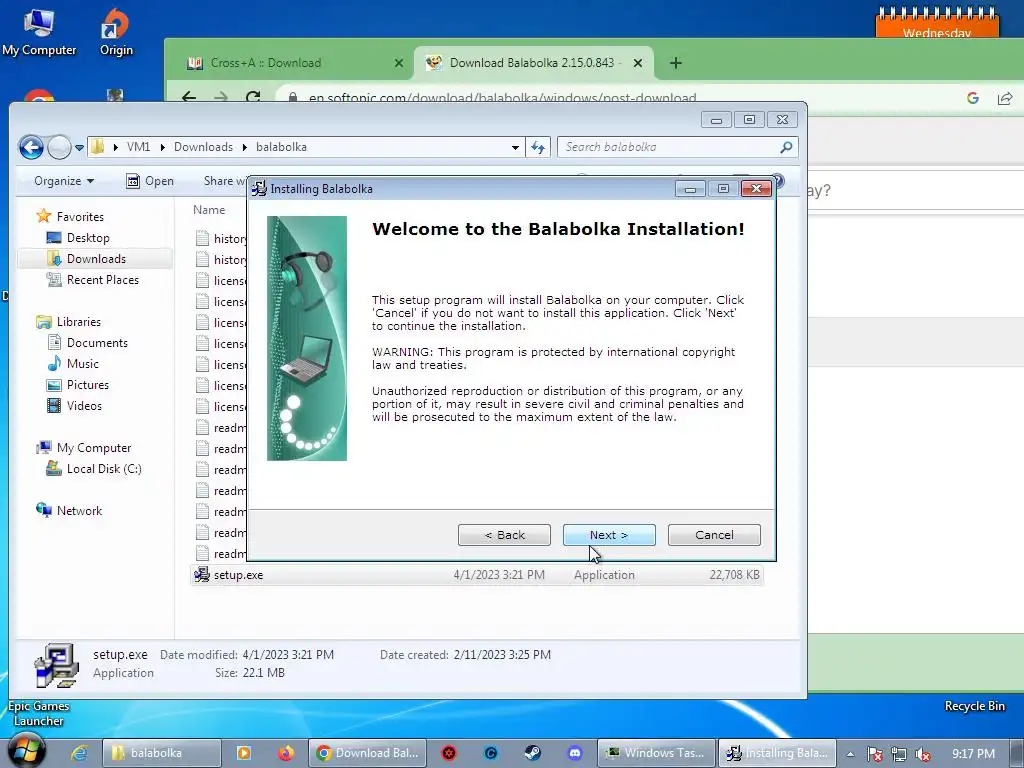Open the Organize menu in Explorer

(x=63, y=181)
